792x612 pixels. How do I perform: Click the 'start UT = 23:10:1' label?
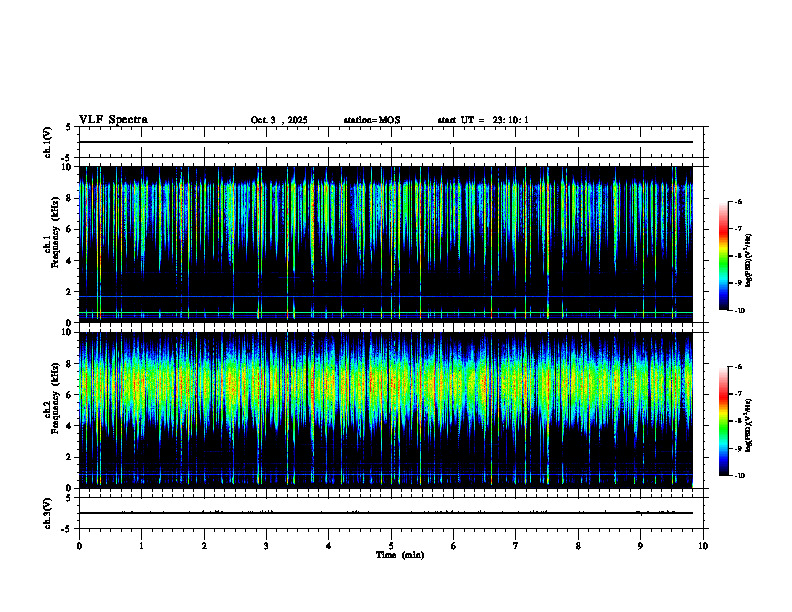pos(483,120)
